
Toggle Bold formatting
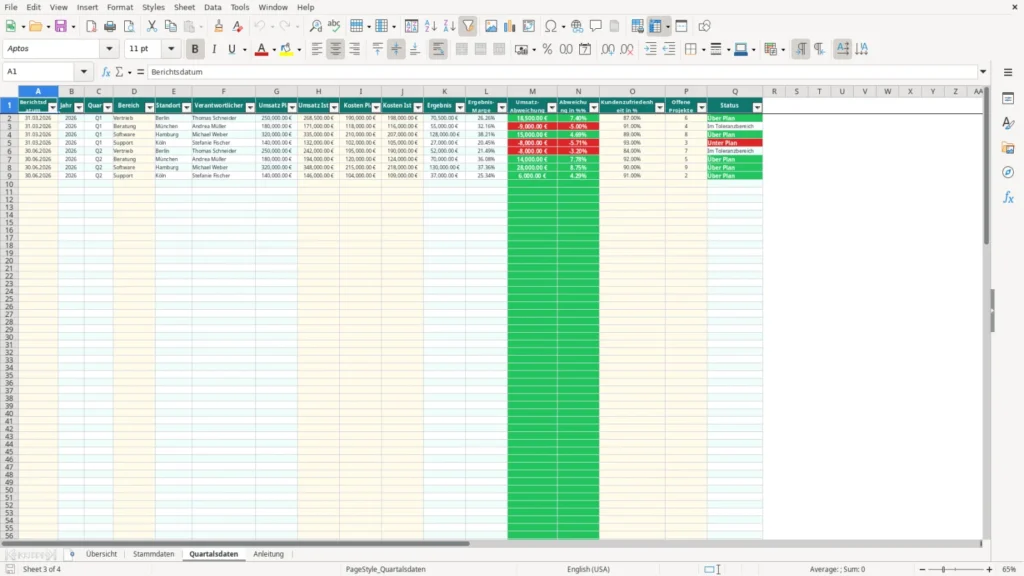tap(195, 49)
